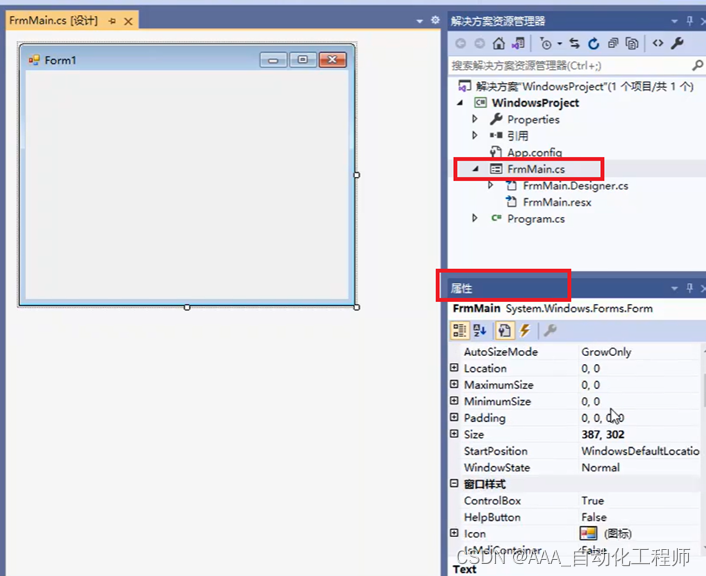The height and width of the screenshot is (576, 706).
Task: Pin the Properties panel with pushpin
Action: pos(688,289)
